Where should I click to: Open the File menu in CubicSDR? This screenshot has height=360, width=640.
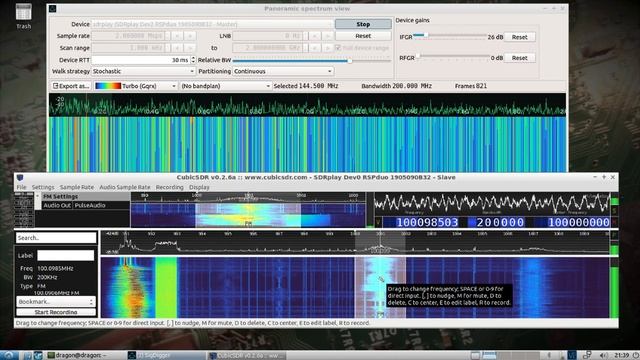(21, 187)
